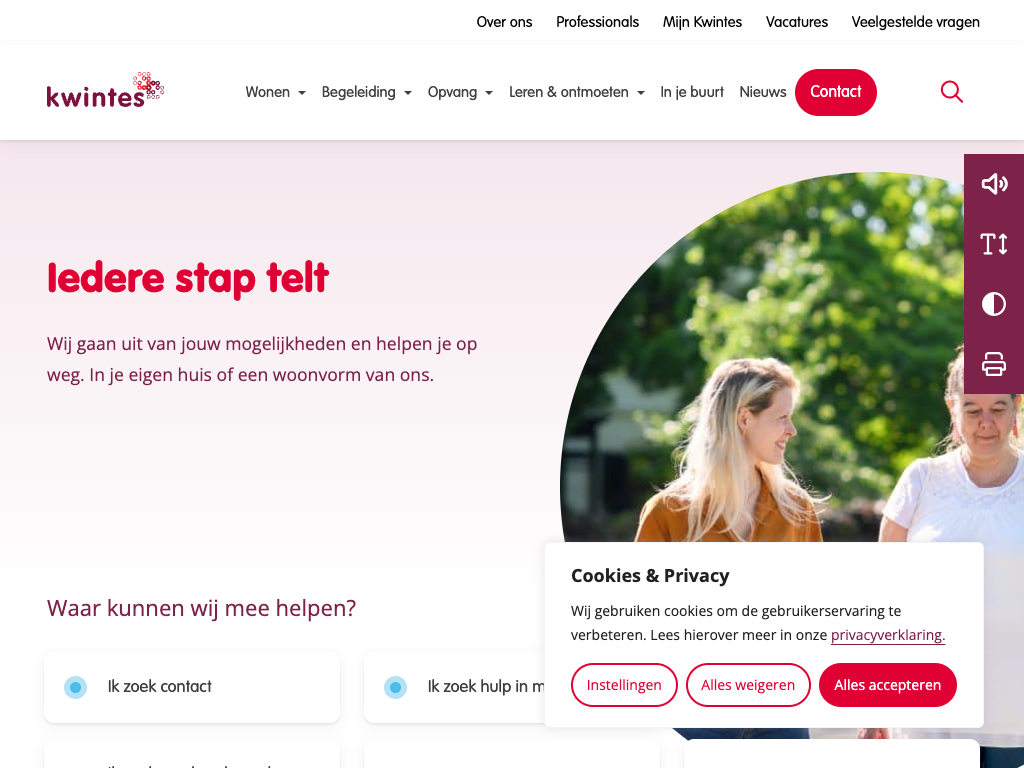This screenshot has width=1024, height=768.
Task: Click the text size adjustment icon
Action: click(x=994, y=244)
